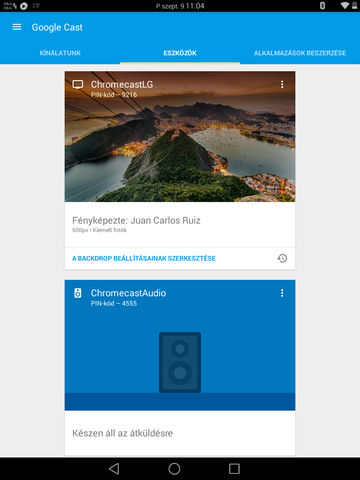Click the TV icon beside ChromecastLG
The height and width of the screenshot is (480, 360).
point(78,84)
